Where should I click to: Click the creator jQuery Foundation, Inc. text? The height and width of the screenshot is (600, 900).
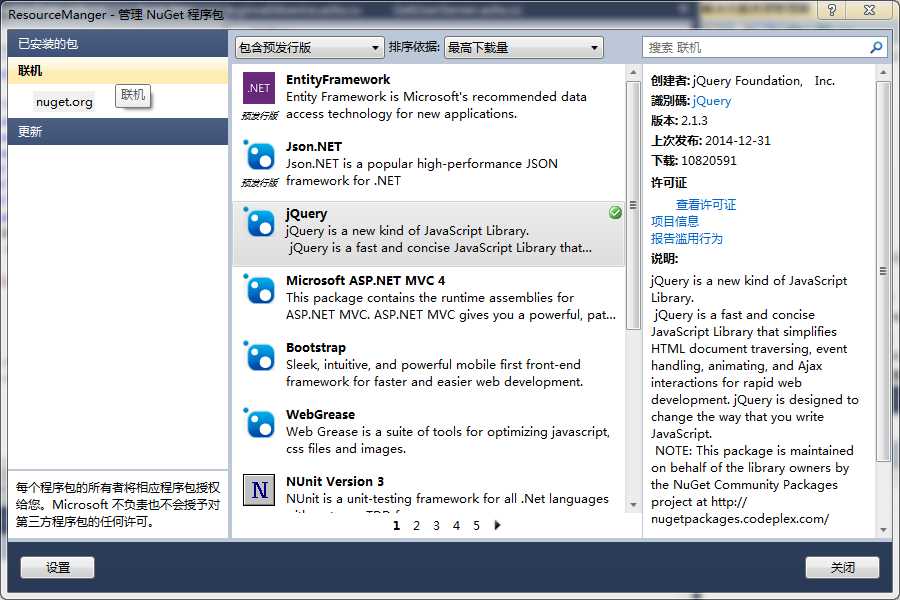click(x=763, y=81)
